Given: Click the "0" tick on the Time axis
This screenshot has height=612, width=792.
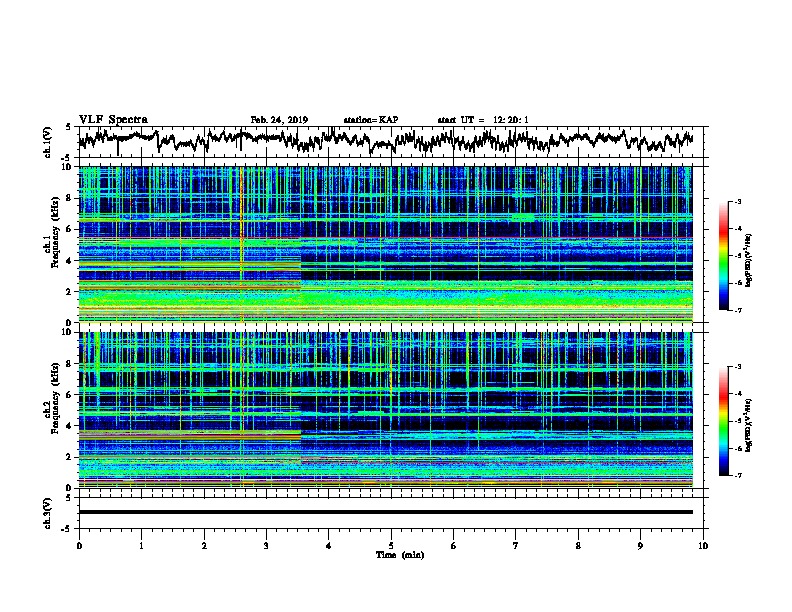Looking at the screenshot, I should [79, 546].
